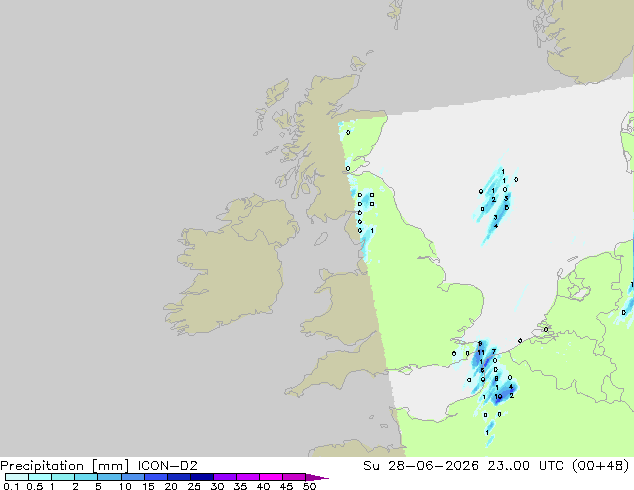Viewport: 634px width, 490px height.
Task: Click the 'Su 28-06-2026' date text
Action: (x=421, y=466)
